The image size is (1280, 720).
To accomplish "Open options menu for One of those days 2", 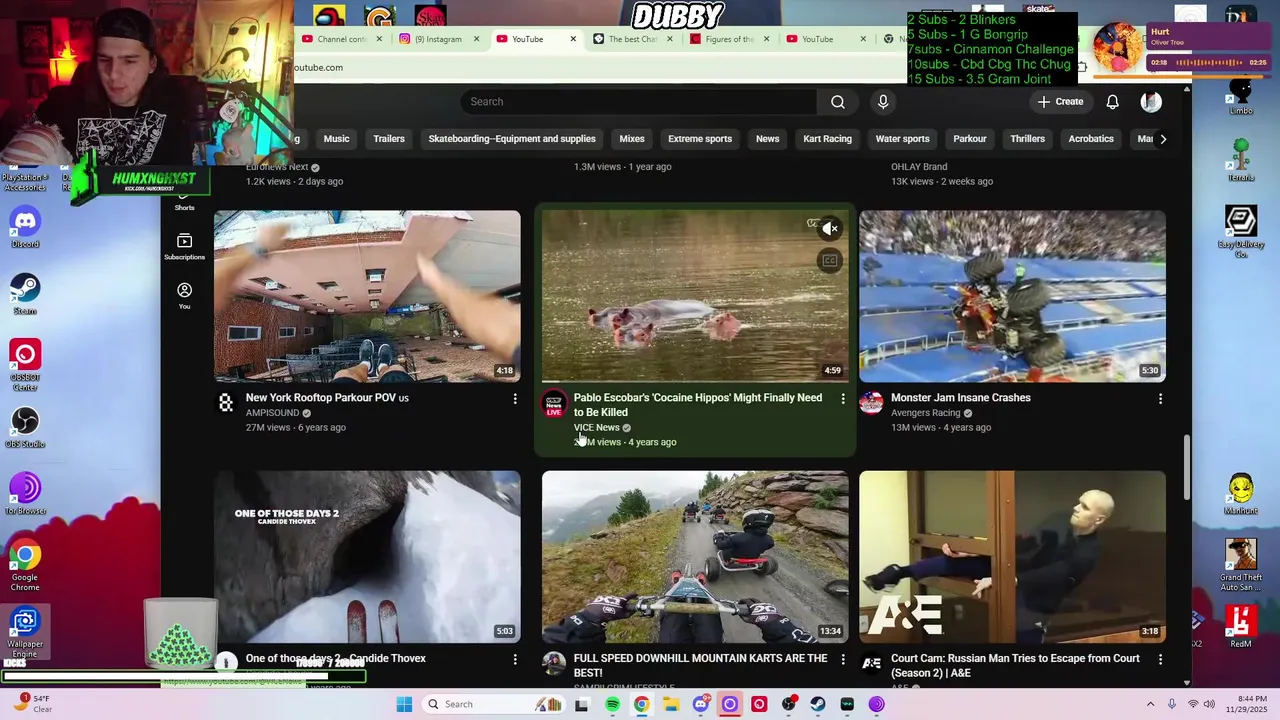I will 515,660.
